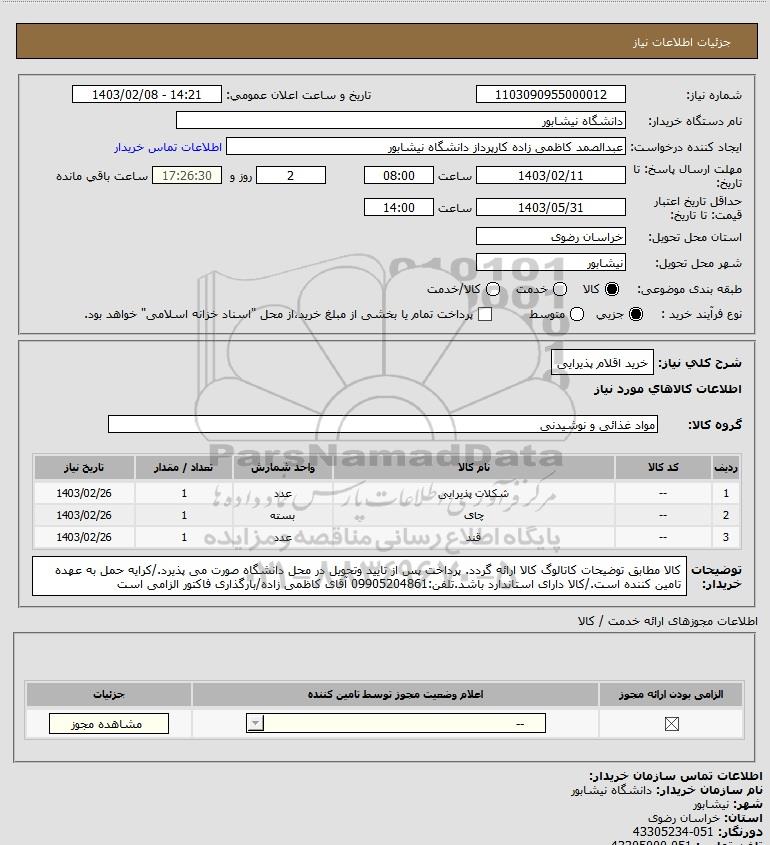Viewport: 770px width, 845px height.
Task: Click the شرح کلی نیاز field خرید اقلام پذیرایی
Action: 602,363
